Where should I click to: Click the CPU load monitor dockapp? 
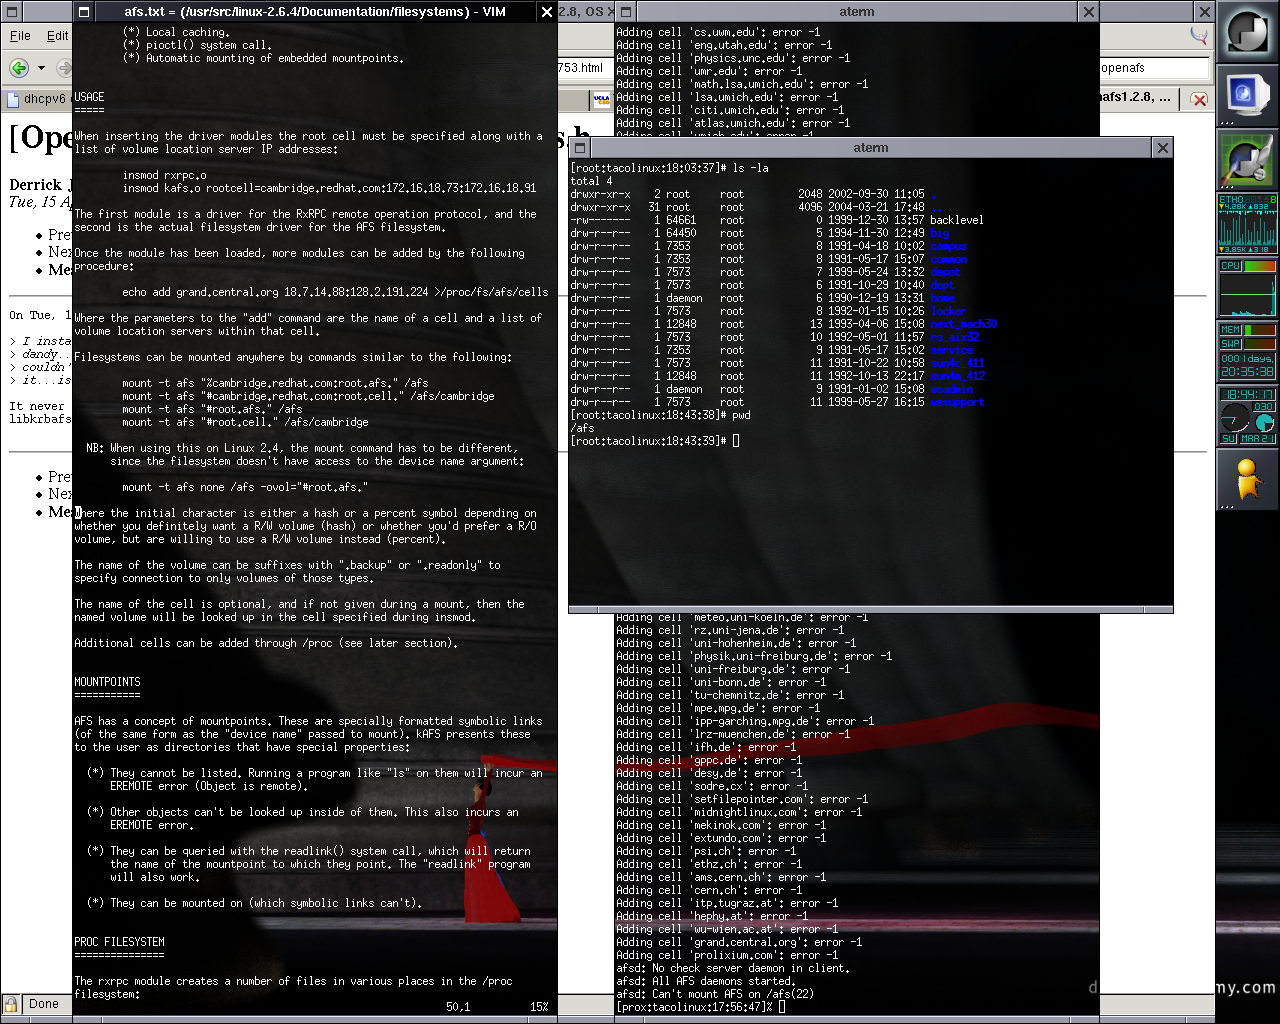click(1247, 289)
